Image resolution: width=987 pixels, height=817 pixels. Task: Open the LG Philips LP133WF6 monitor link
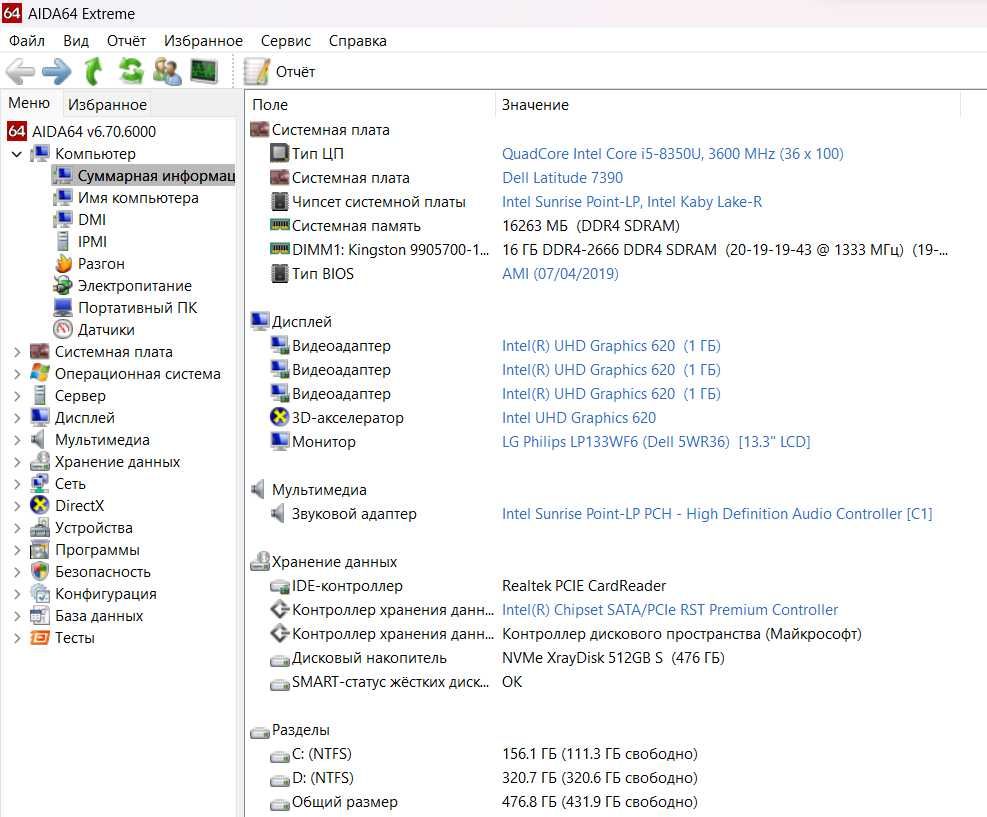tap(656, 442)
